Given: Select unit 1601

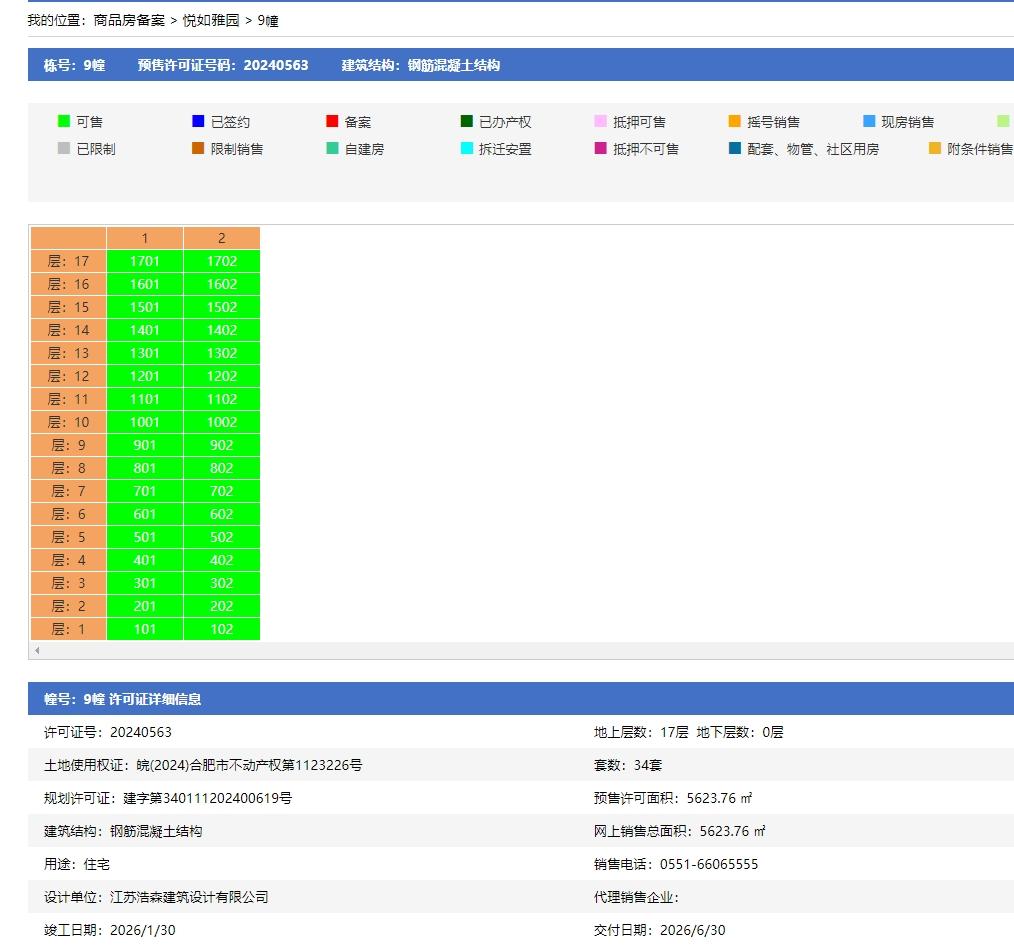Looking at the screenshot, I should coord(145,284).
